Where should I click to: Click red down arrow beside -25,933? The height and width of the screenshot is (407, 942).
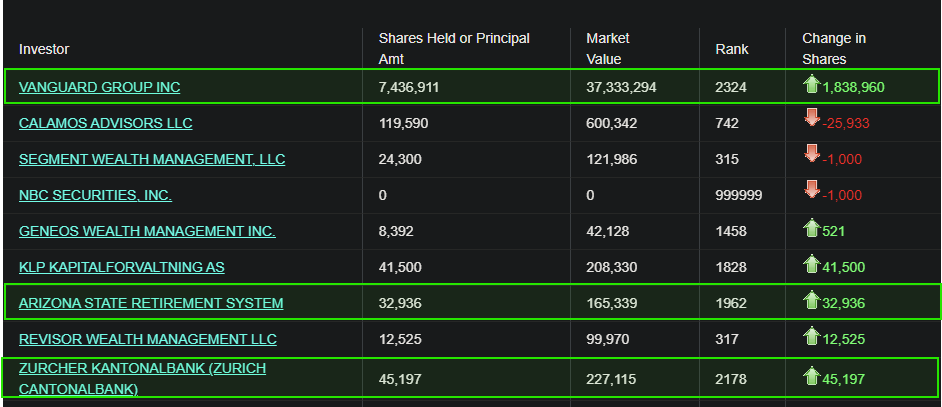pos(811,119)
